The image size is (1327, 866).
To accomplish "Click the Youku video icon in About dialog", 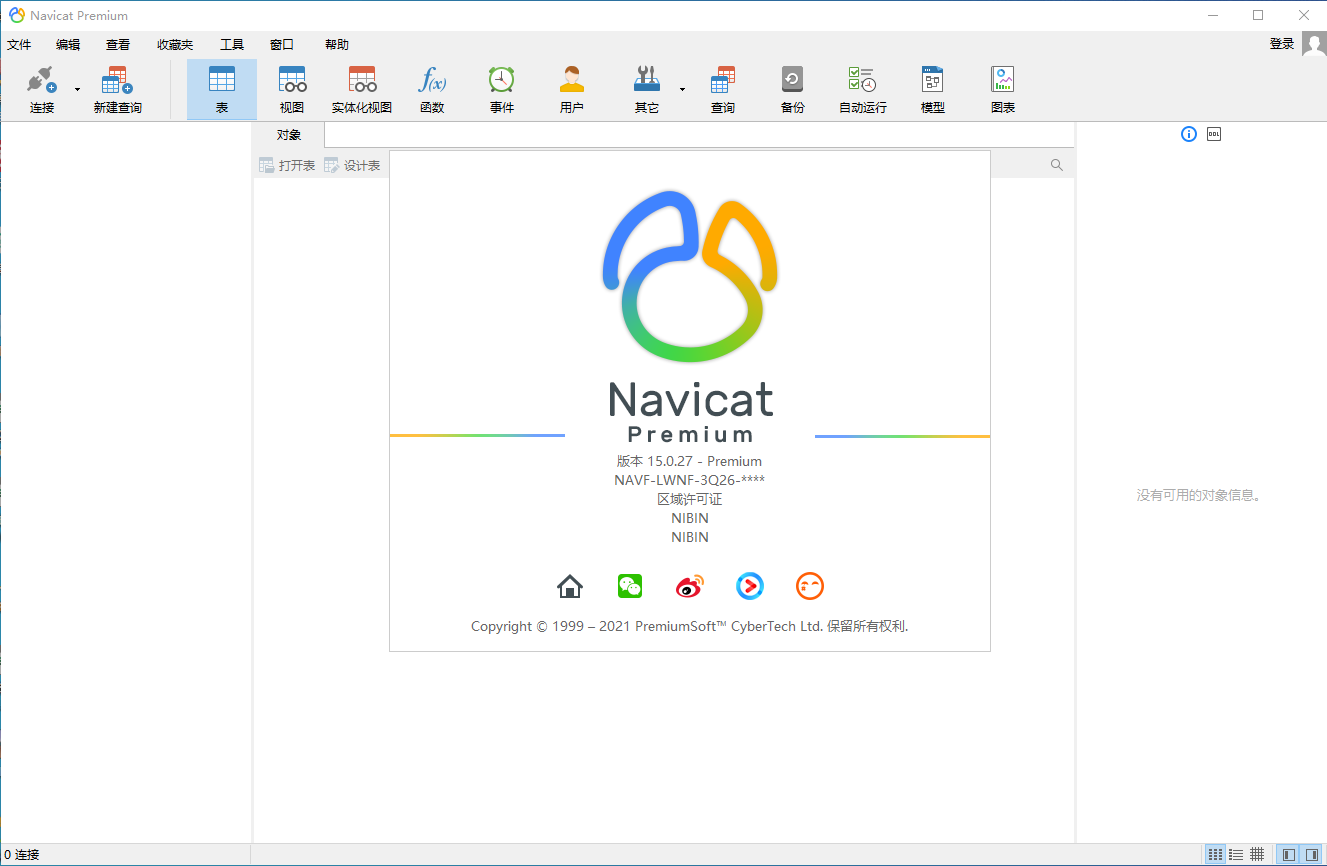I will click(x=750, y=586).
